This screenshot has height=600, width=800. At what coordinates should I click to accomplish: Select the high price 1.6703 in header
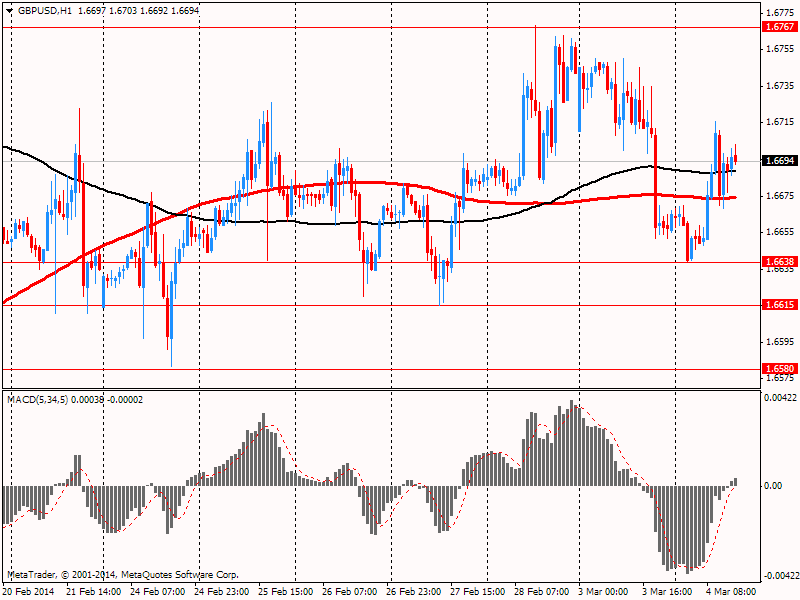pos(123,11)
